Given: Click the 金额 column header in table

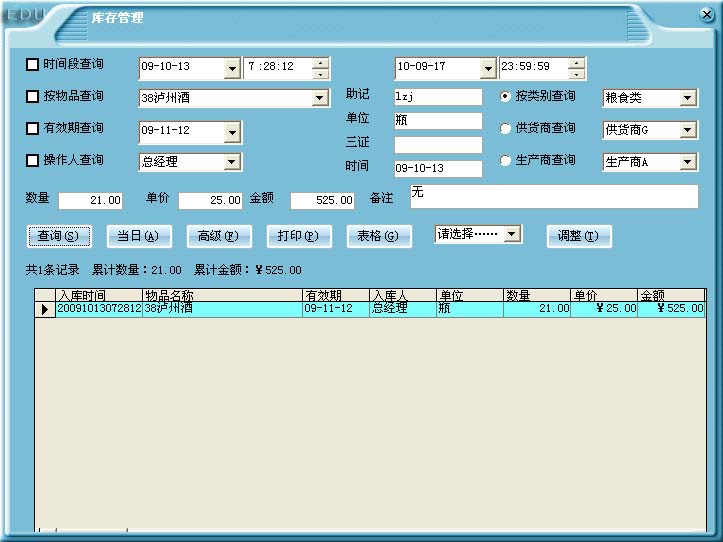Looking at the screenshot, I should tap(671, 295).
